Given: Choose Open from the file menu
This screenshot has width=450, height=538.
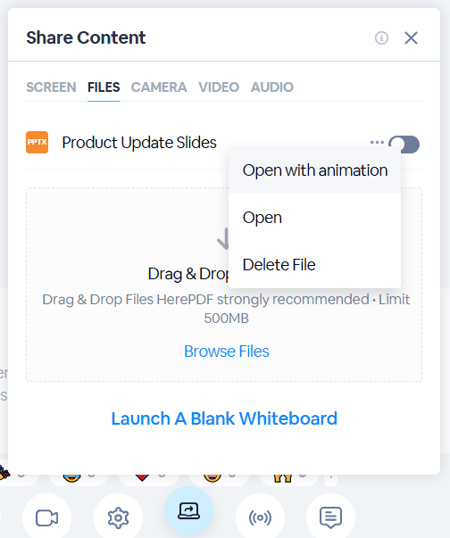Looking at the screenshot, I should 315,218.
